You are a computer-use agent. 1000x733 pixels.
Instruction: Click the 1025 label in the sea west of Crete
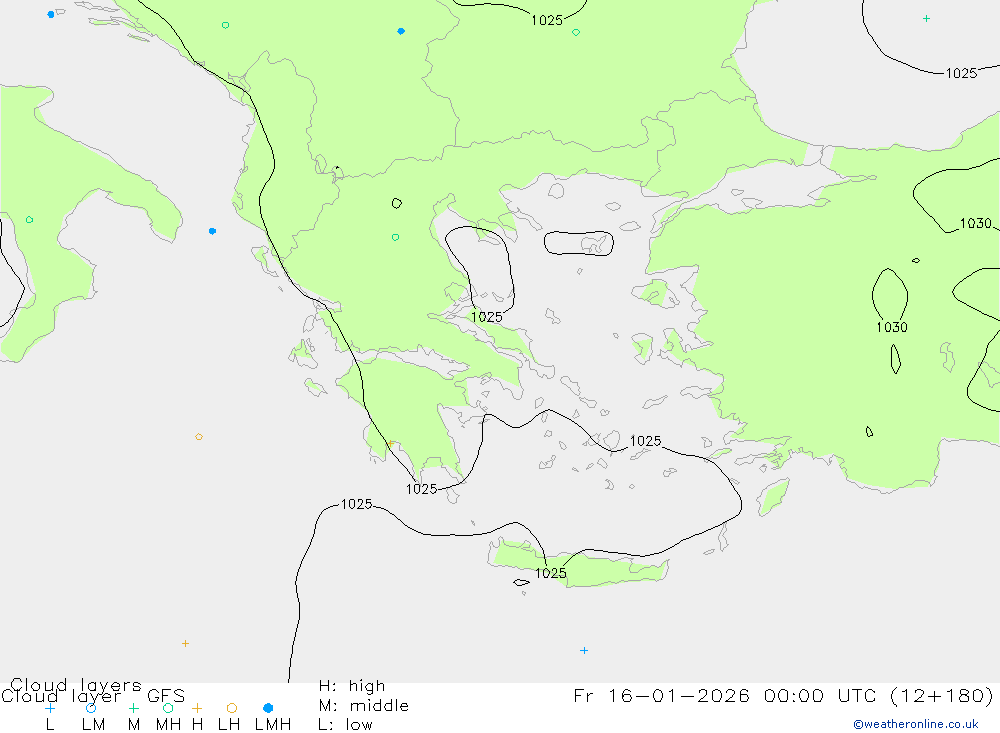[x=357, y=505]
